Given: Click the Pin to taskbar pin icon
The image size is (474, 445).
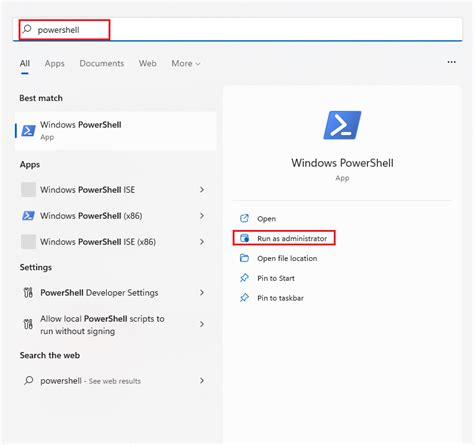Looking at the screenshot, I should 244,298.
